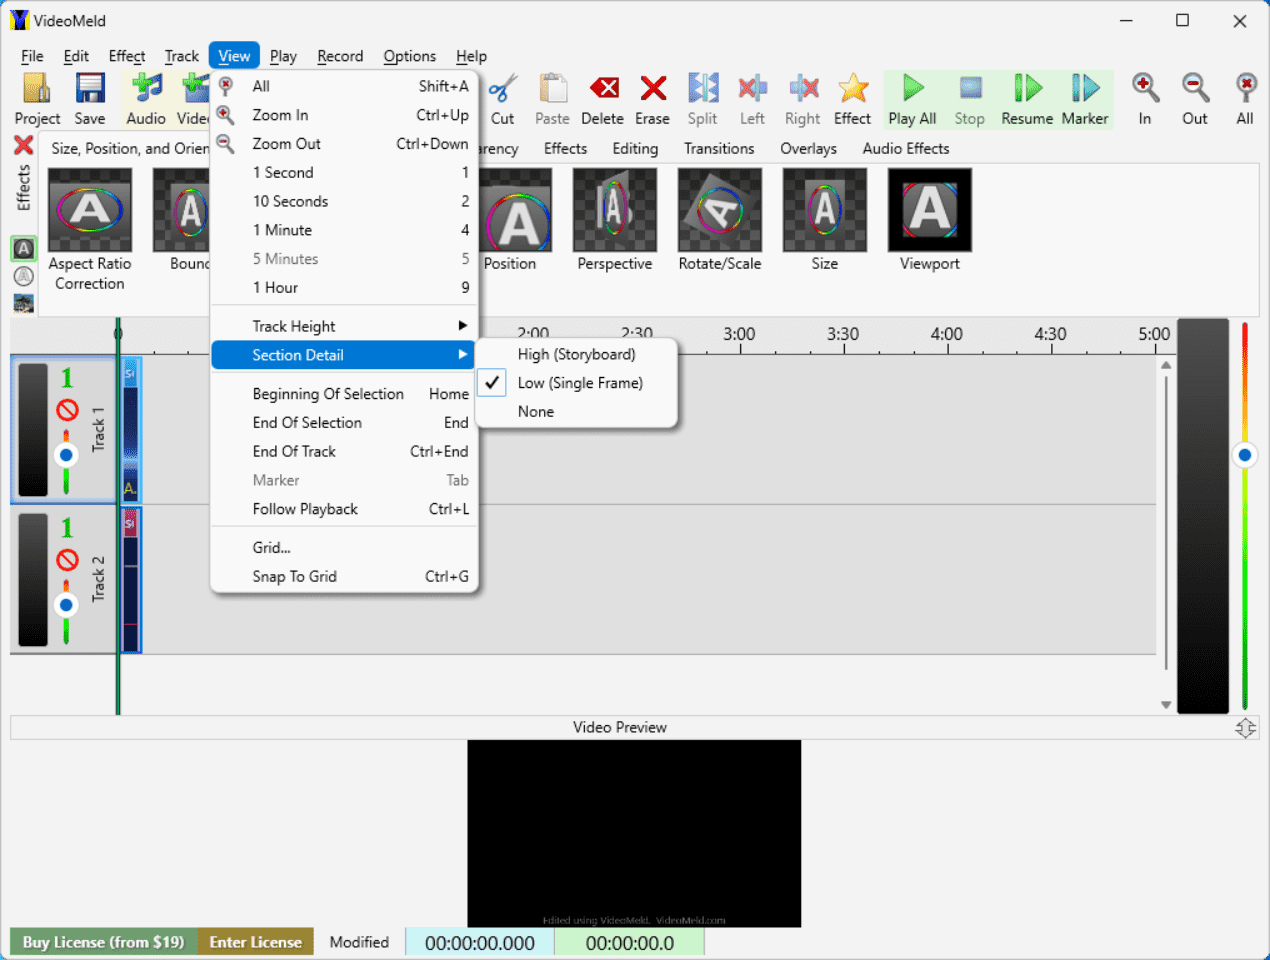Click the trim Right icon

802,99
